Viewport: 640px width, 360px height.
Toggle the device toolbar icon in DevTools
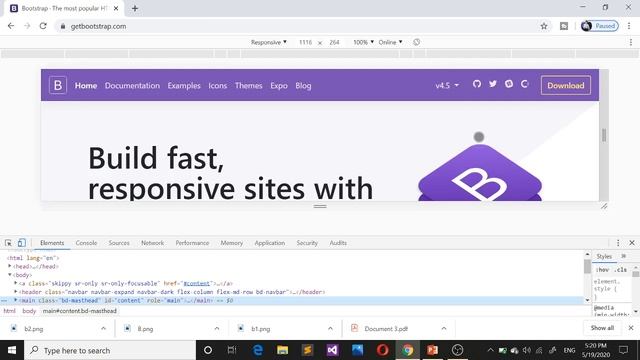pos(22,243)
